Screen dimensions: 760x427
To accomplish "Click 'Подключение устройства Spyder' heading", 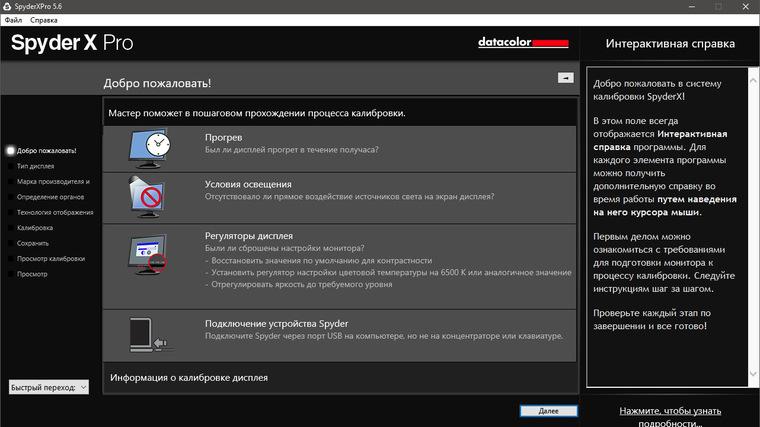I will click(276, 324).
